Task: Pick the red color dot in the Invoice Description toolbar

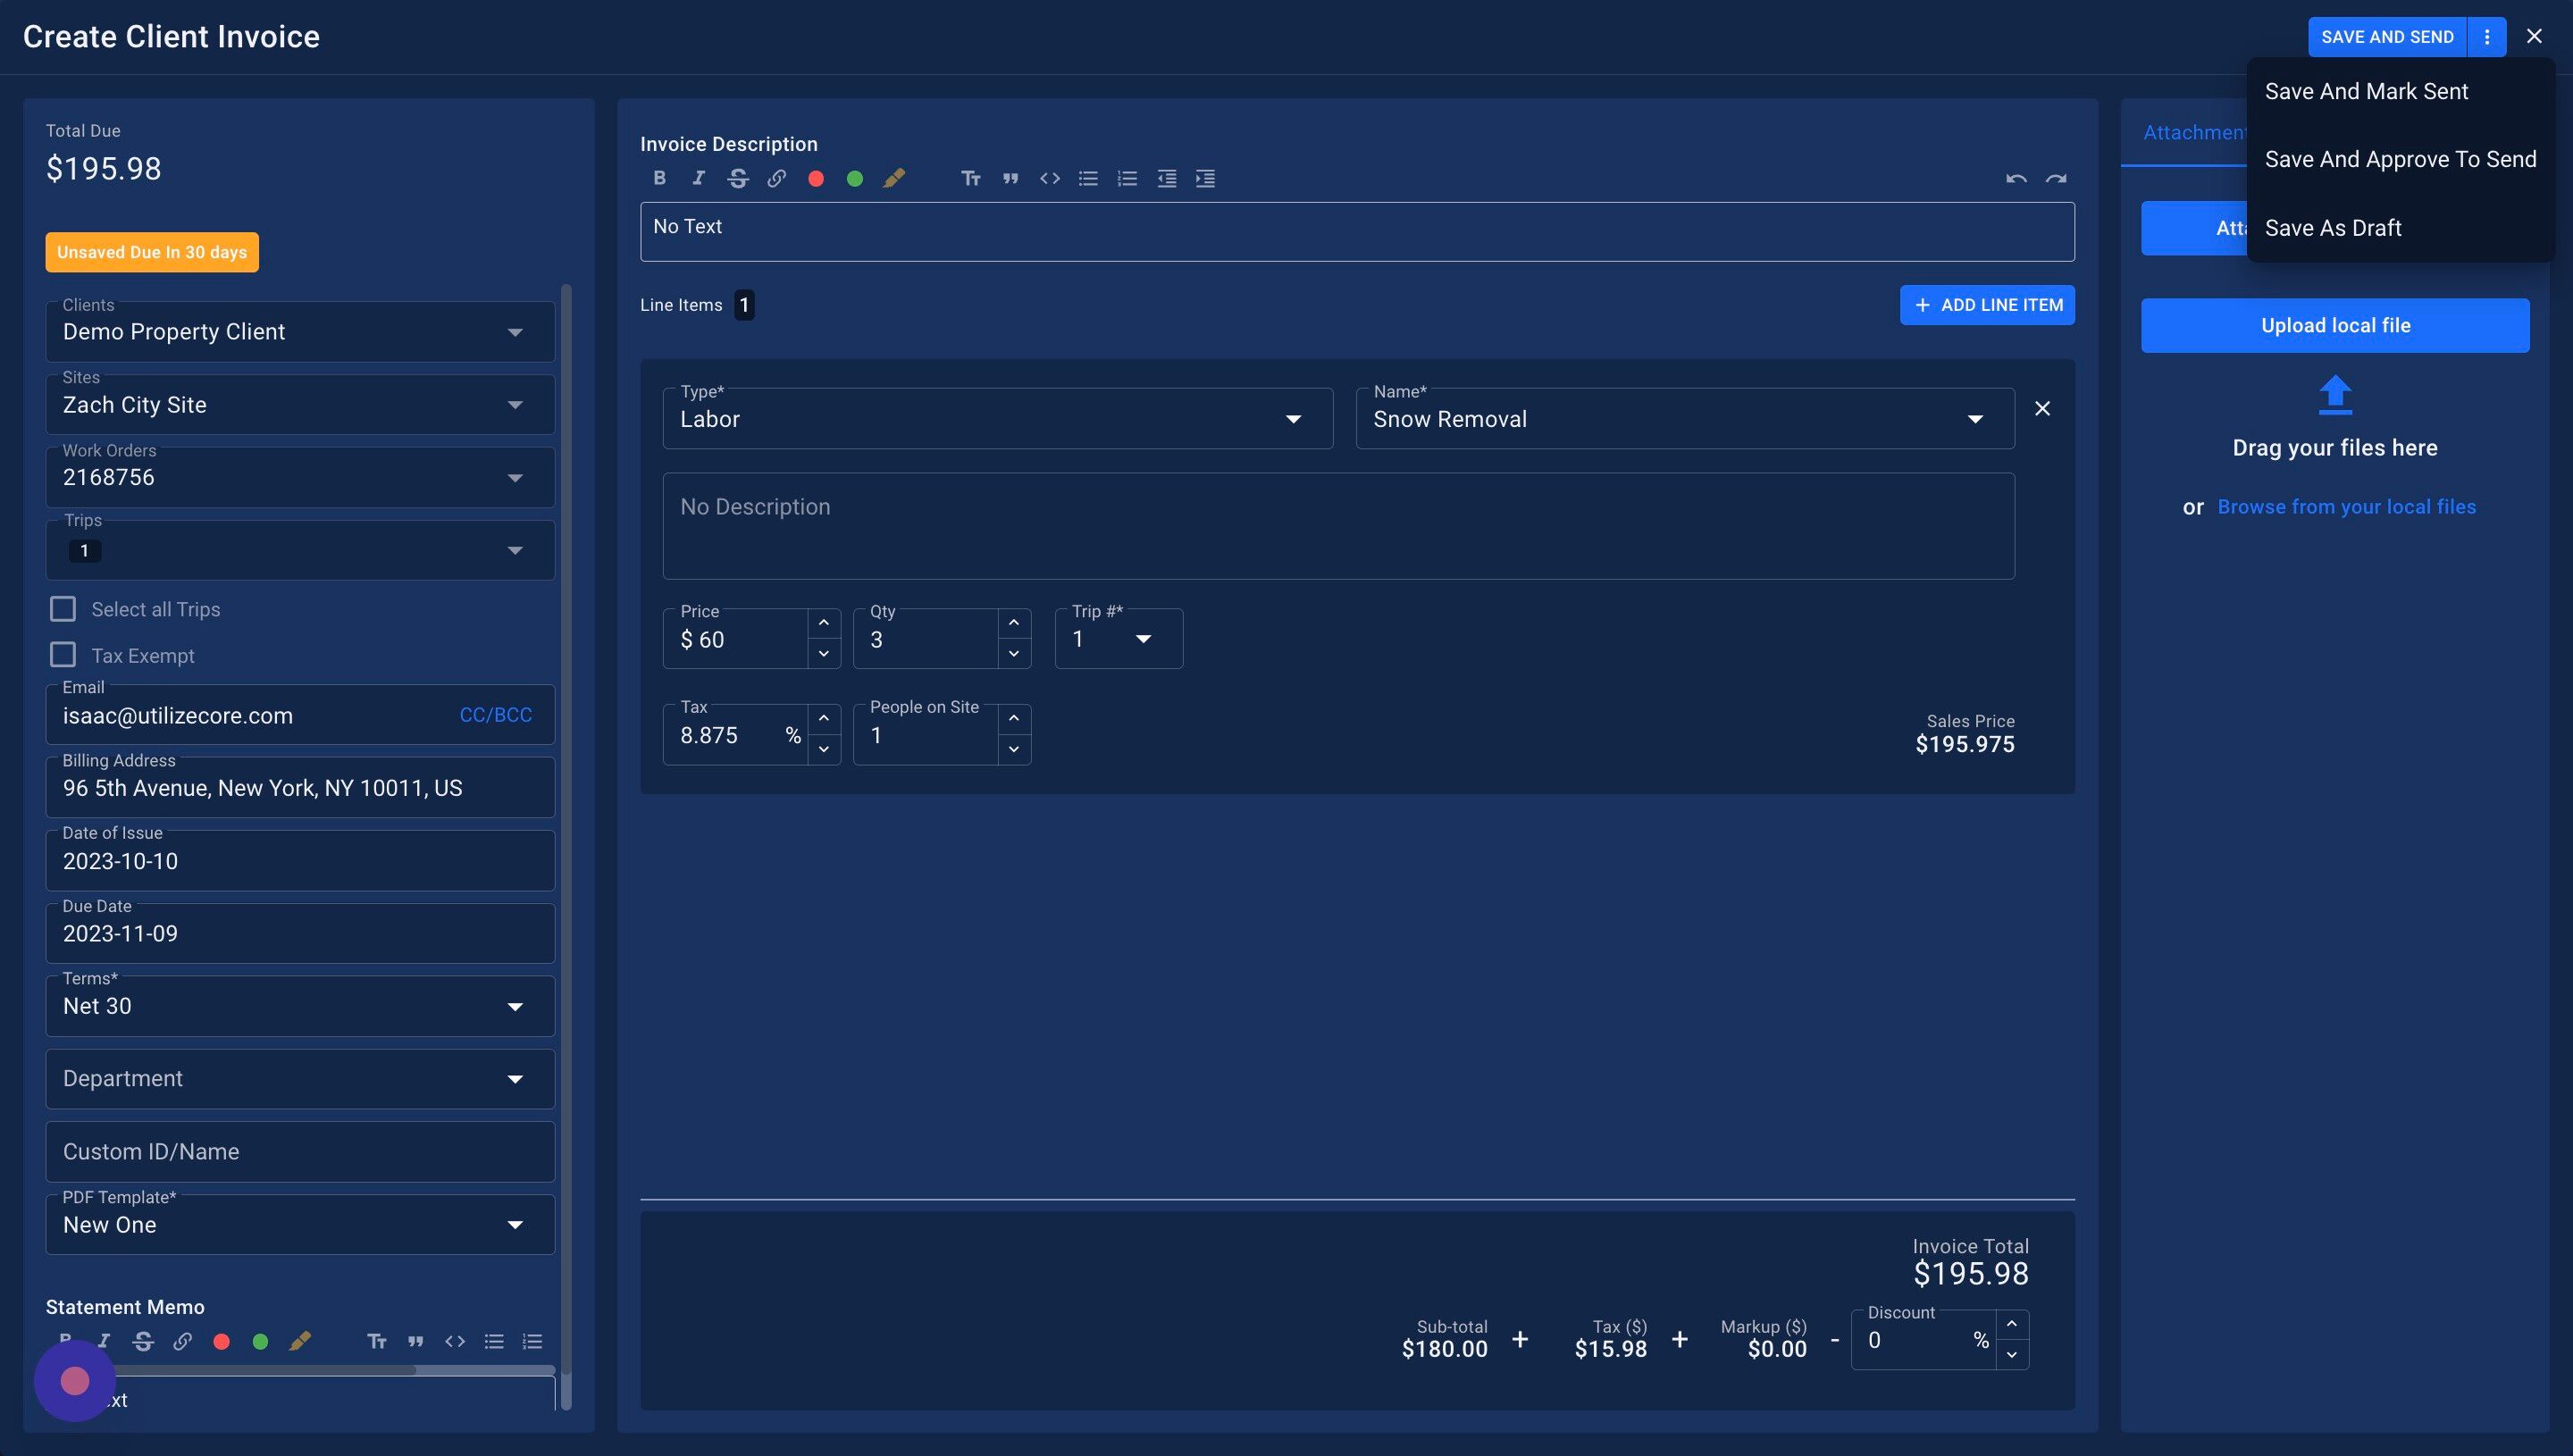Action: [x=816, y=178]
